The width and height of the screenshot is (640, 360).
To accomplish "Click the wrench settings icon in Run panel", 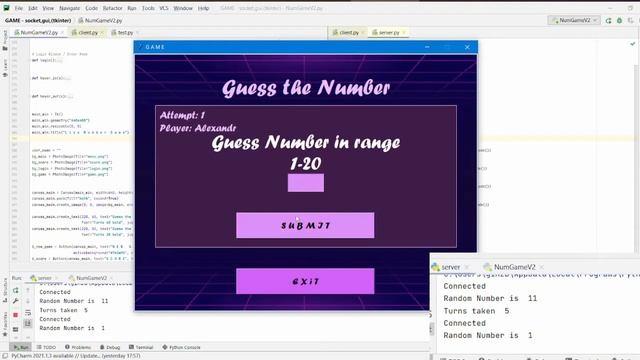I will click(x=16, y=301).
